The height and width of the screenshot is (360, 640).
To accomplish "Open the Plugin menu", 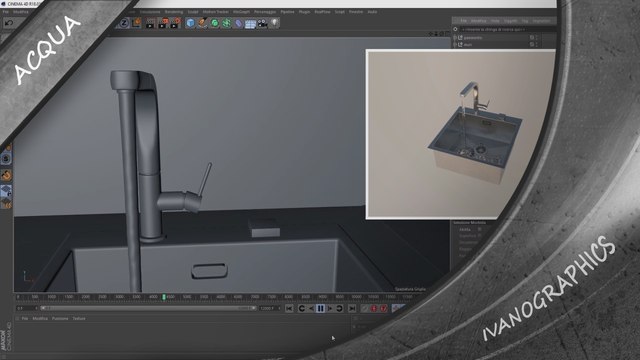I will [x=304, y=12].
